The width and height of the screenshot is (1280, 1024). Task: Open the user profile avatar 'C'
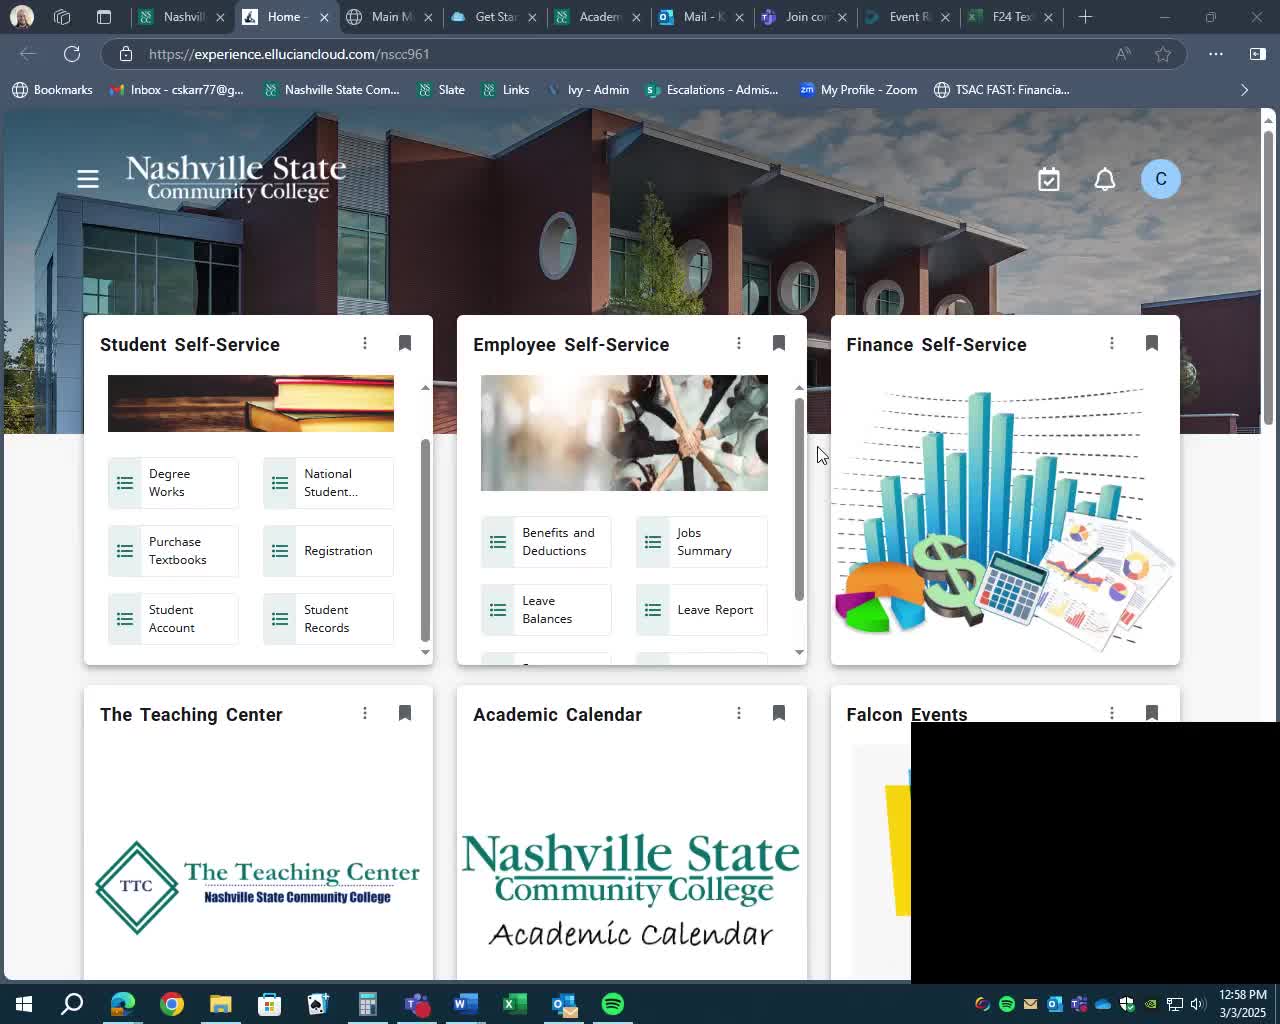(1160, 179)
